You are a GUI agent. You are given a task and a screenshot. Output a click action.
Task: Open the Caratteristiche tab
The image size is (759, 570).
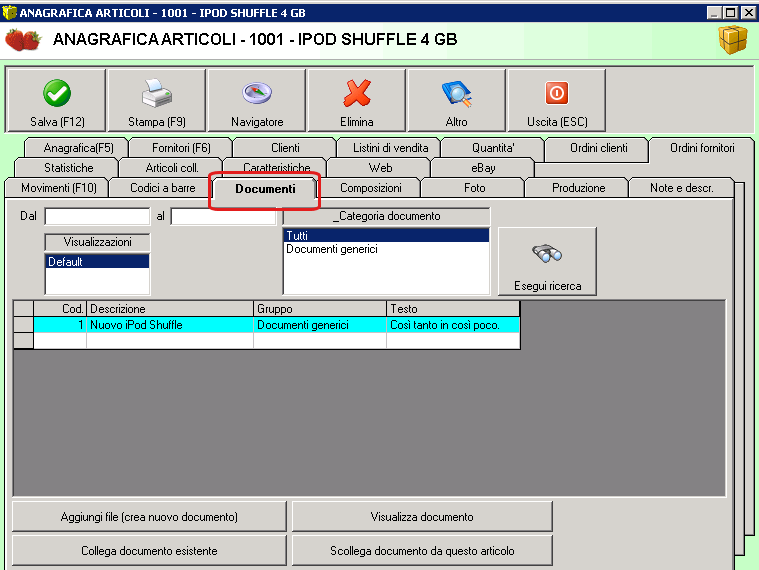tap(276, 167)
